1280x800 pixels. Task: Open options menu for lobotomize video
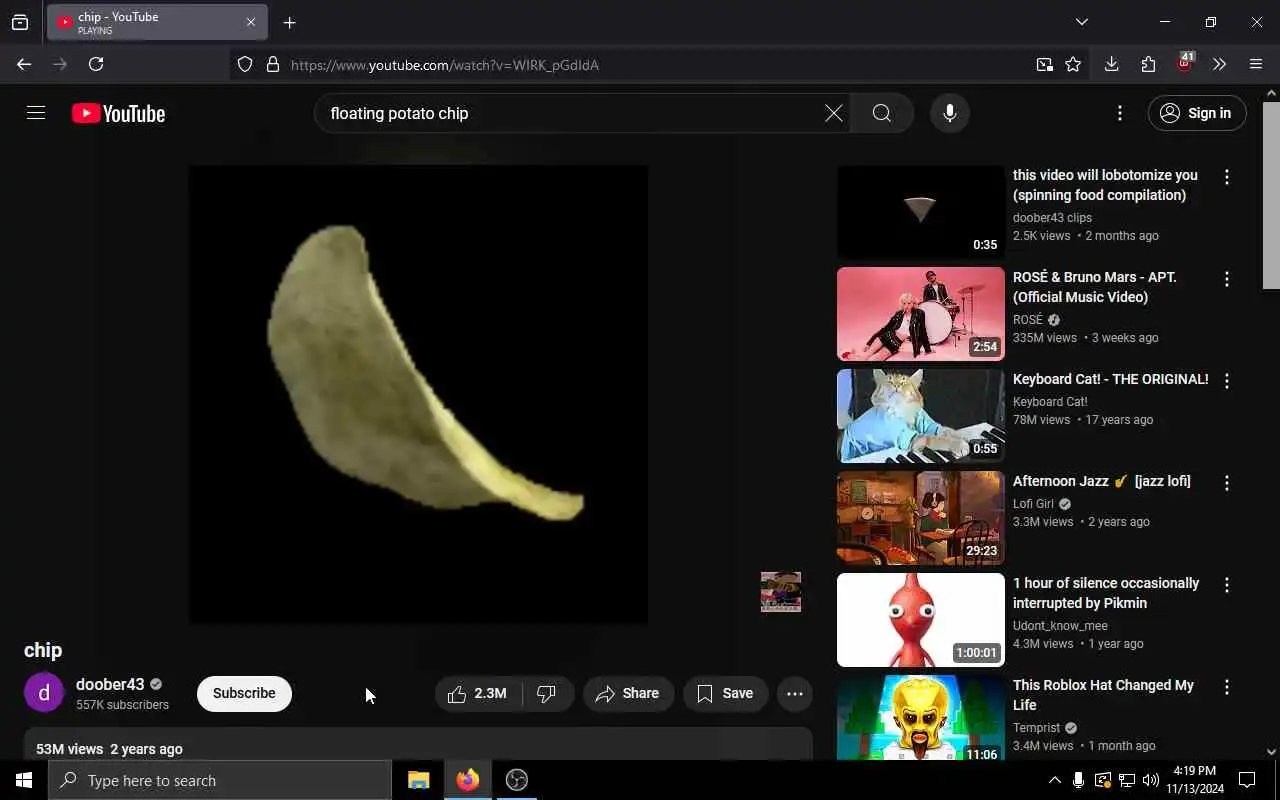(1227, 177)
